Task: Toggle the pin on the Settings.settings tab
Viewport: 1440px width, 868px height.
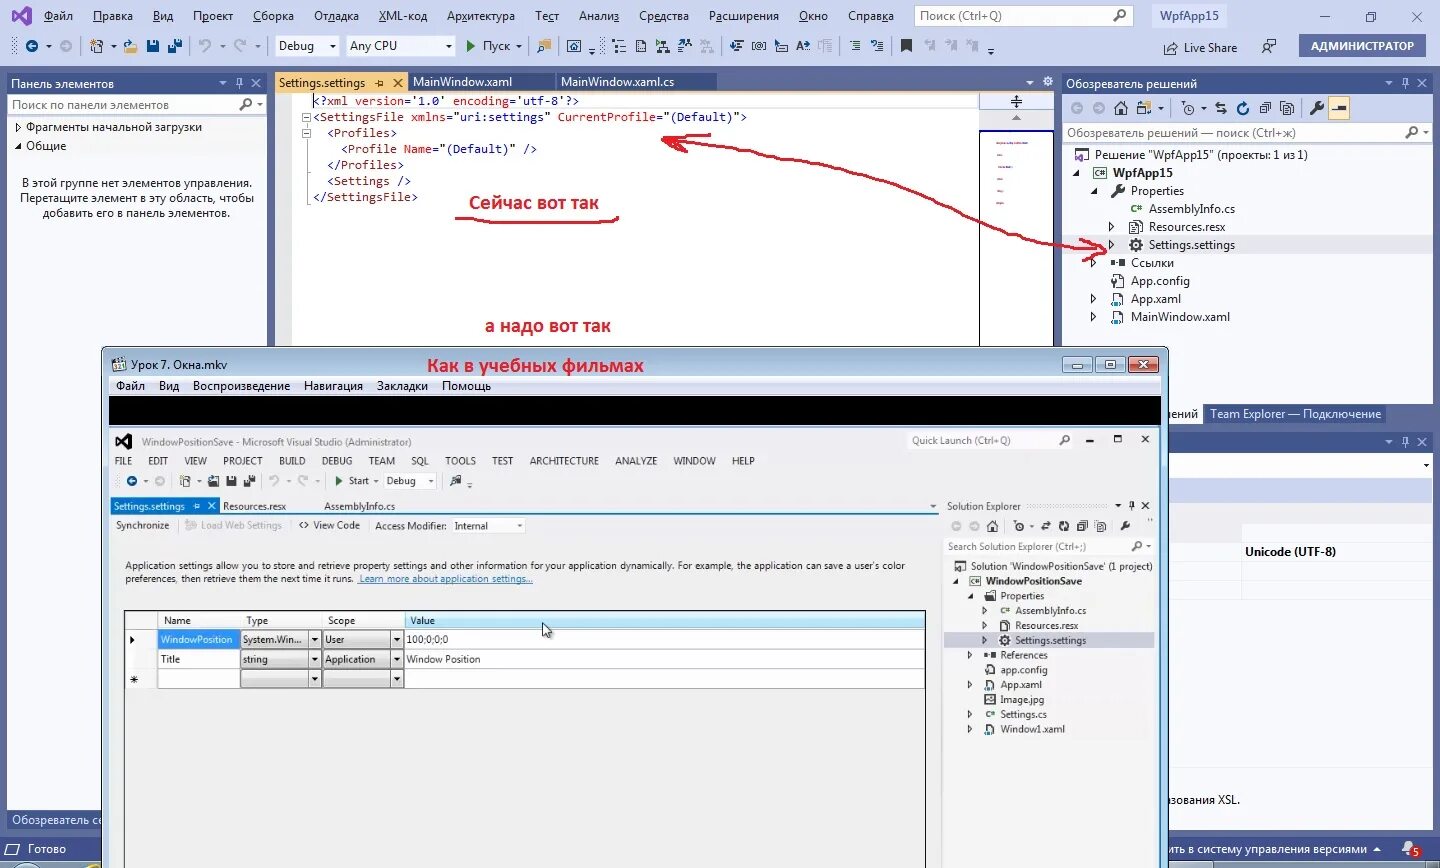Action: (379, 83)
